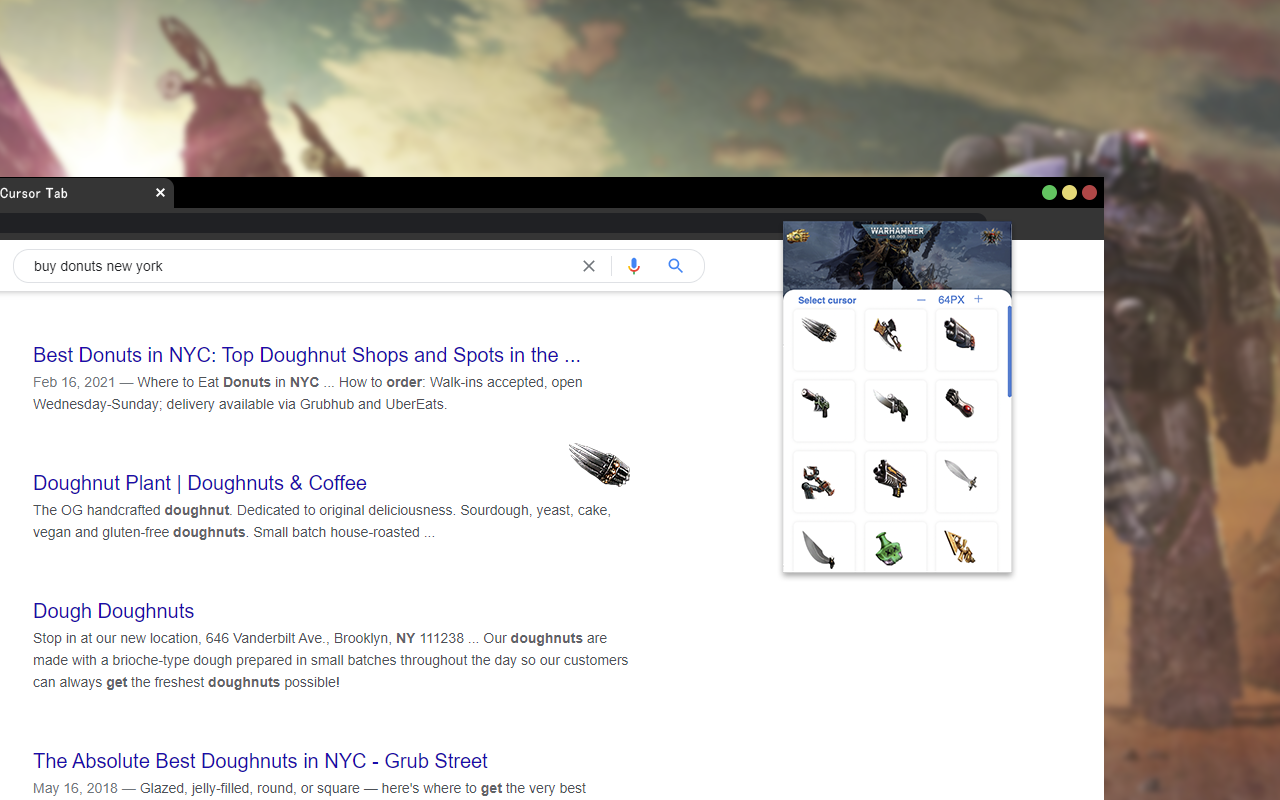Viewport: 1280px width, 800px height.
Task: Open the Doughnut Plant search result
Action: pyautogui.click(x=199, y=483)
